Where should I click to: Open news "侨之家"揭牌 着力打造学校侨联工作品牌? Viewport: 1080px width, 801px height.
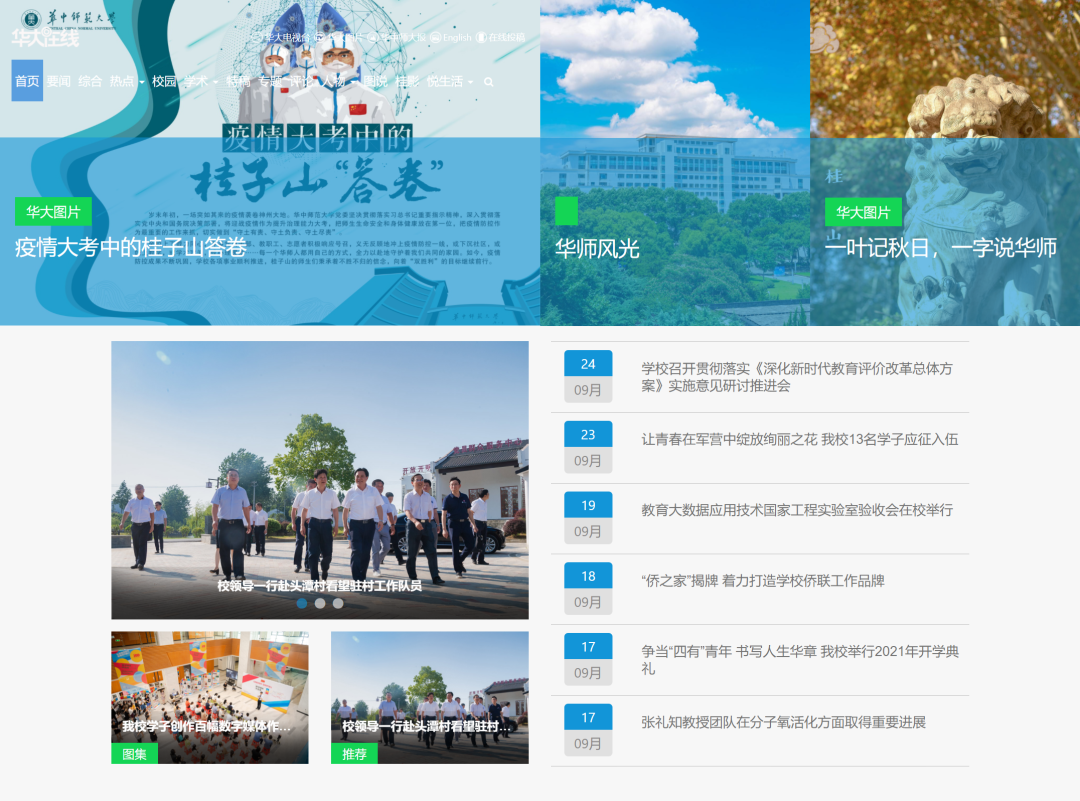pos(762,581)
